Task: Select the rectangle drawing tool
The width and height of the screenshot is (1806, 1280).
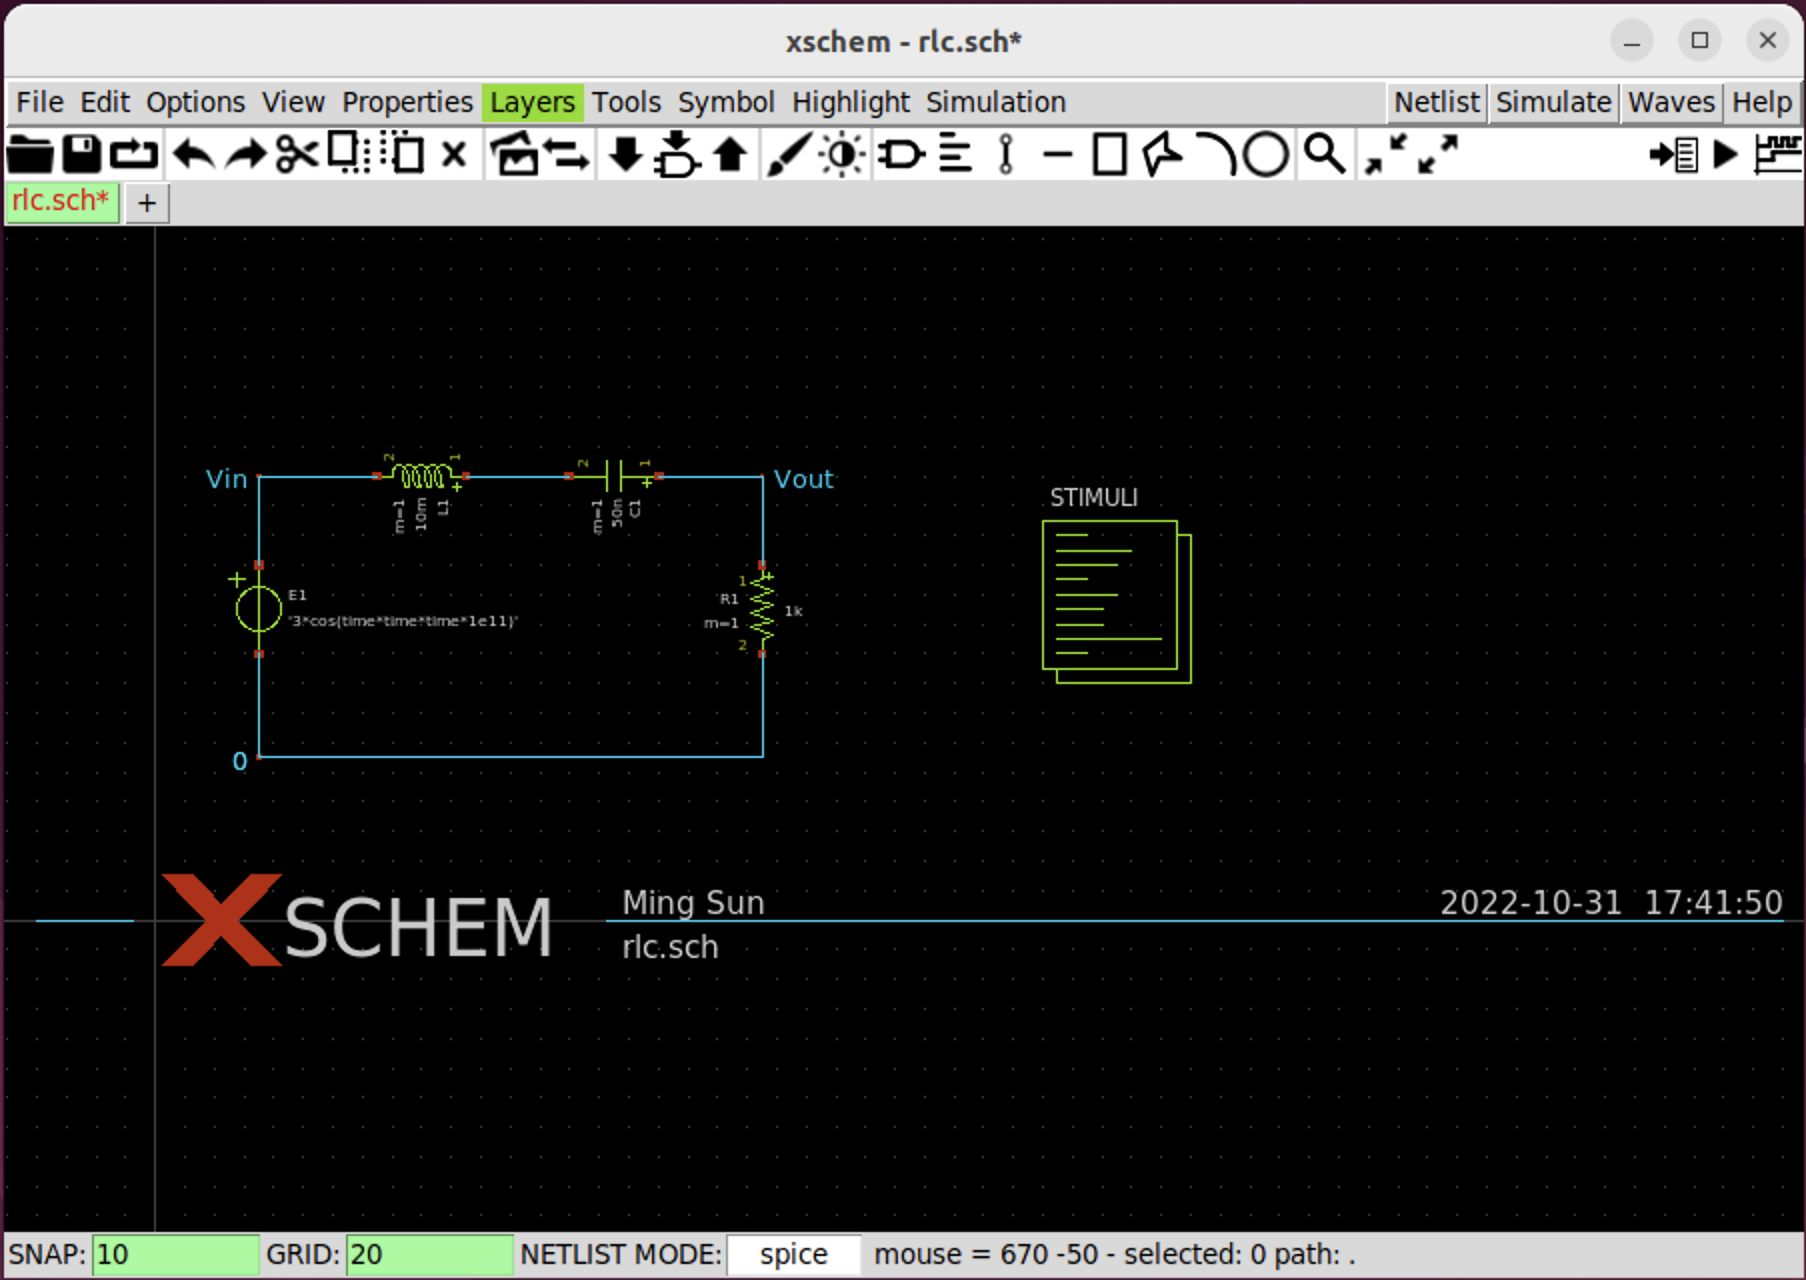Action: point(1110,155)
